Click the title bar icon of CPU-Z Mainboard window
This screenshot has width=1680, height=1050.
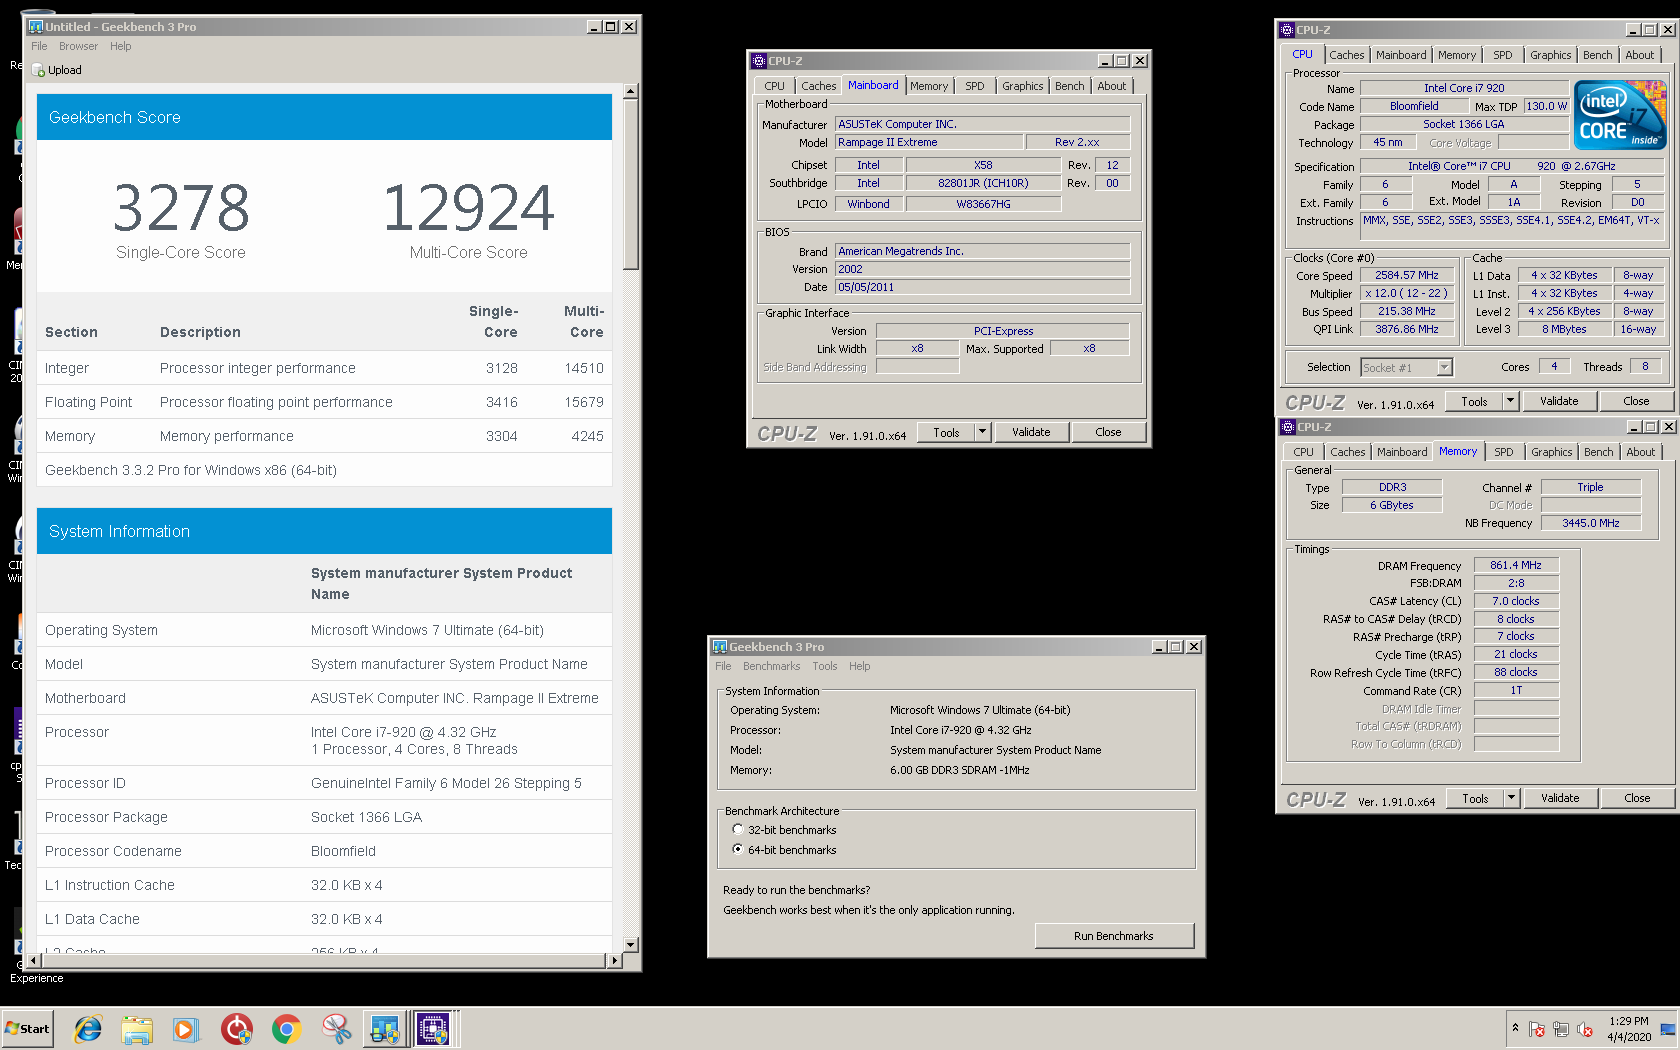pyautogui.click(x=759, y=61)
